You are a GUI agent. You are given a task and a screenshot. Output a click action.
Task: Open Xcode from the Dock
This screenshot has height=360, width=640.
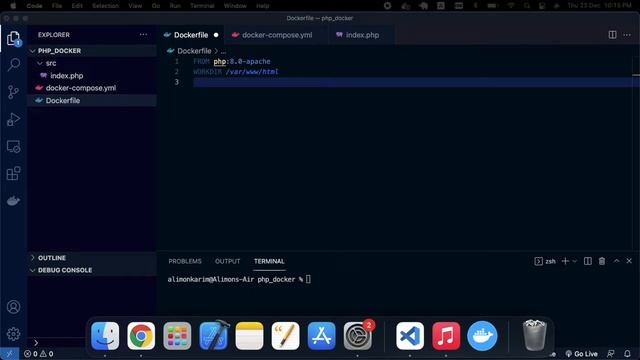pyautogui.click(x=213, y=336)
